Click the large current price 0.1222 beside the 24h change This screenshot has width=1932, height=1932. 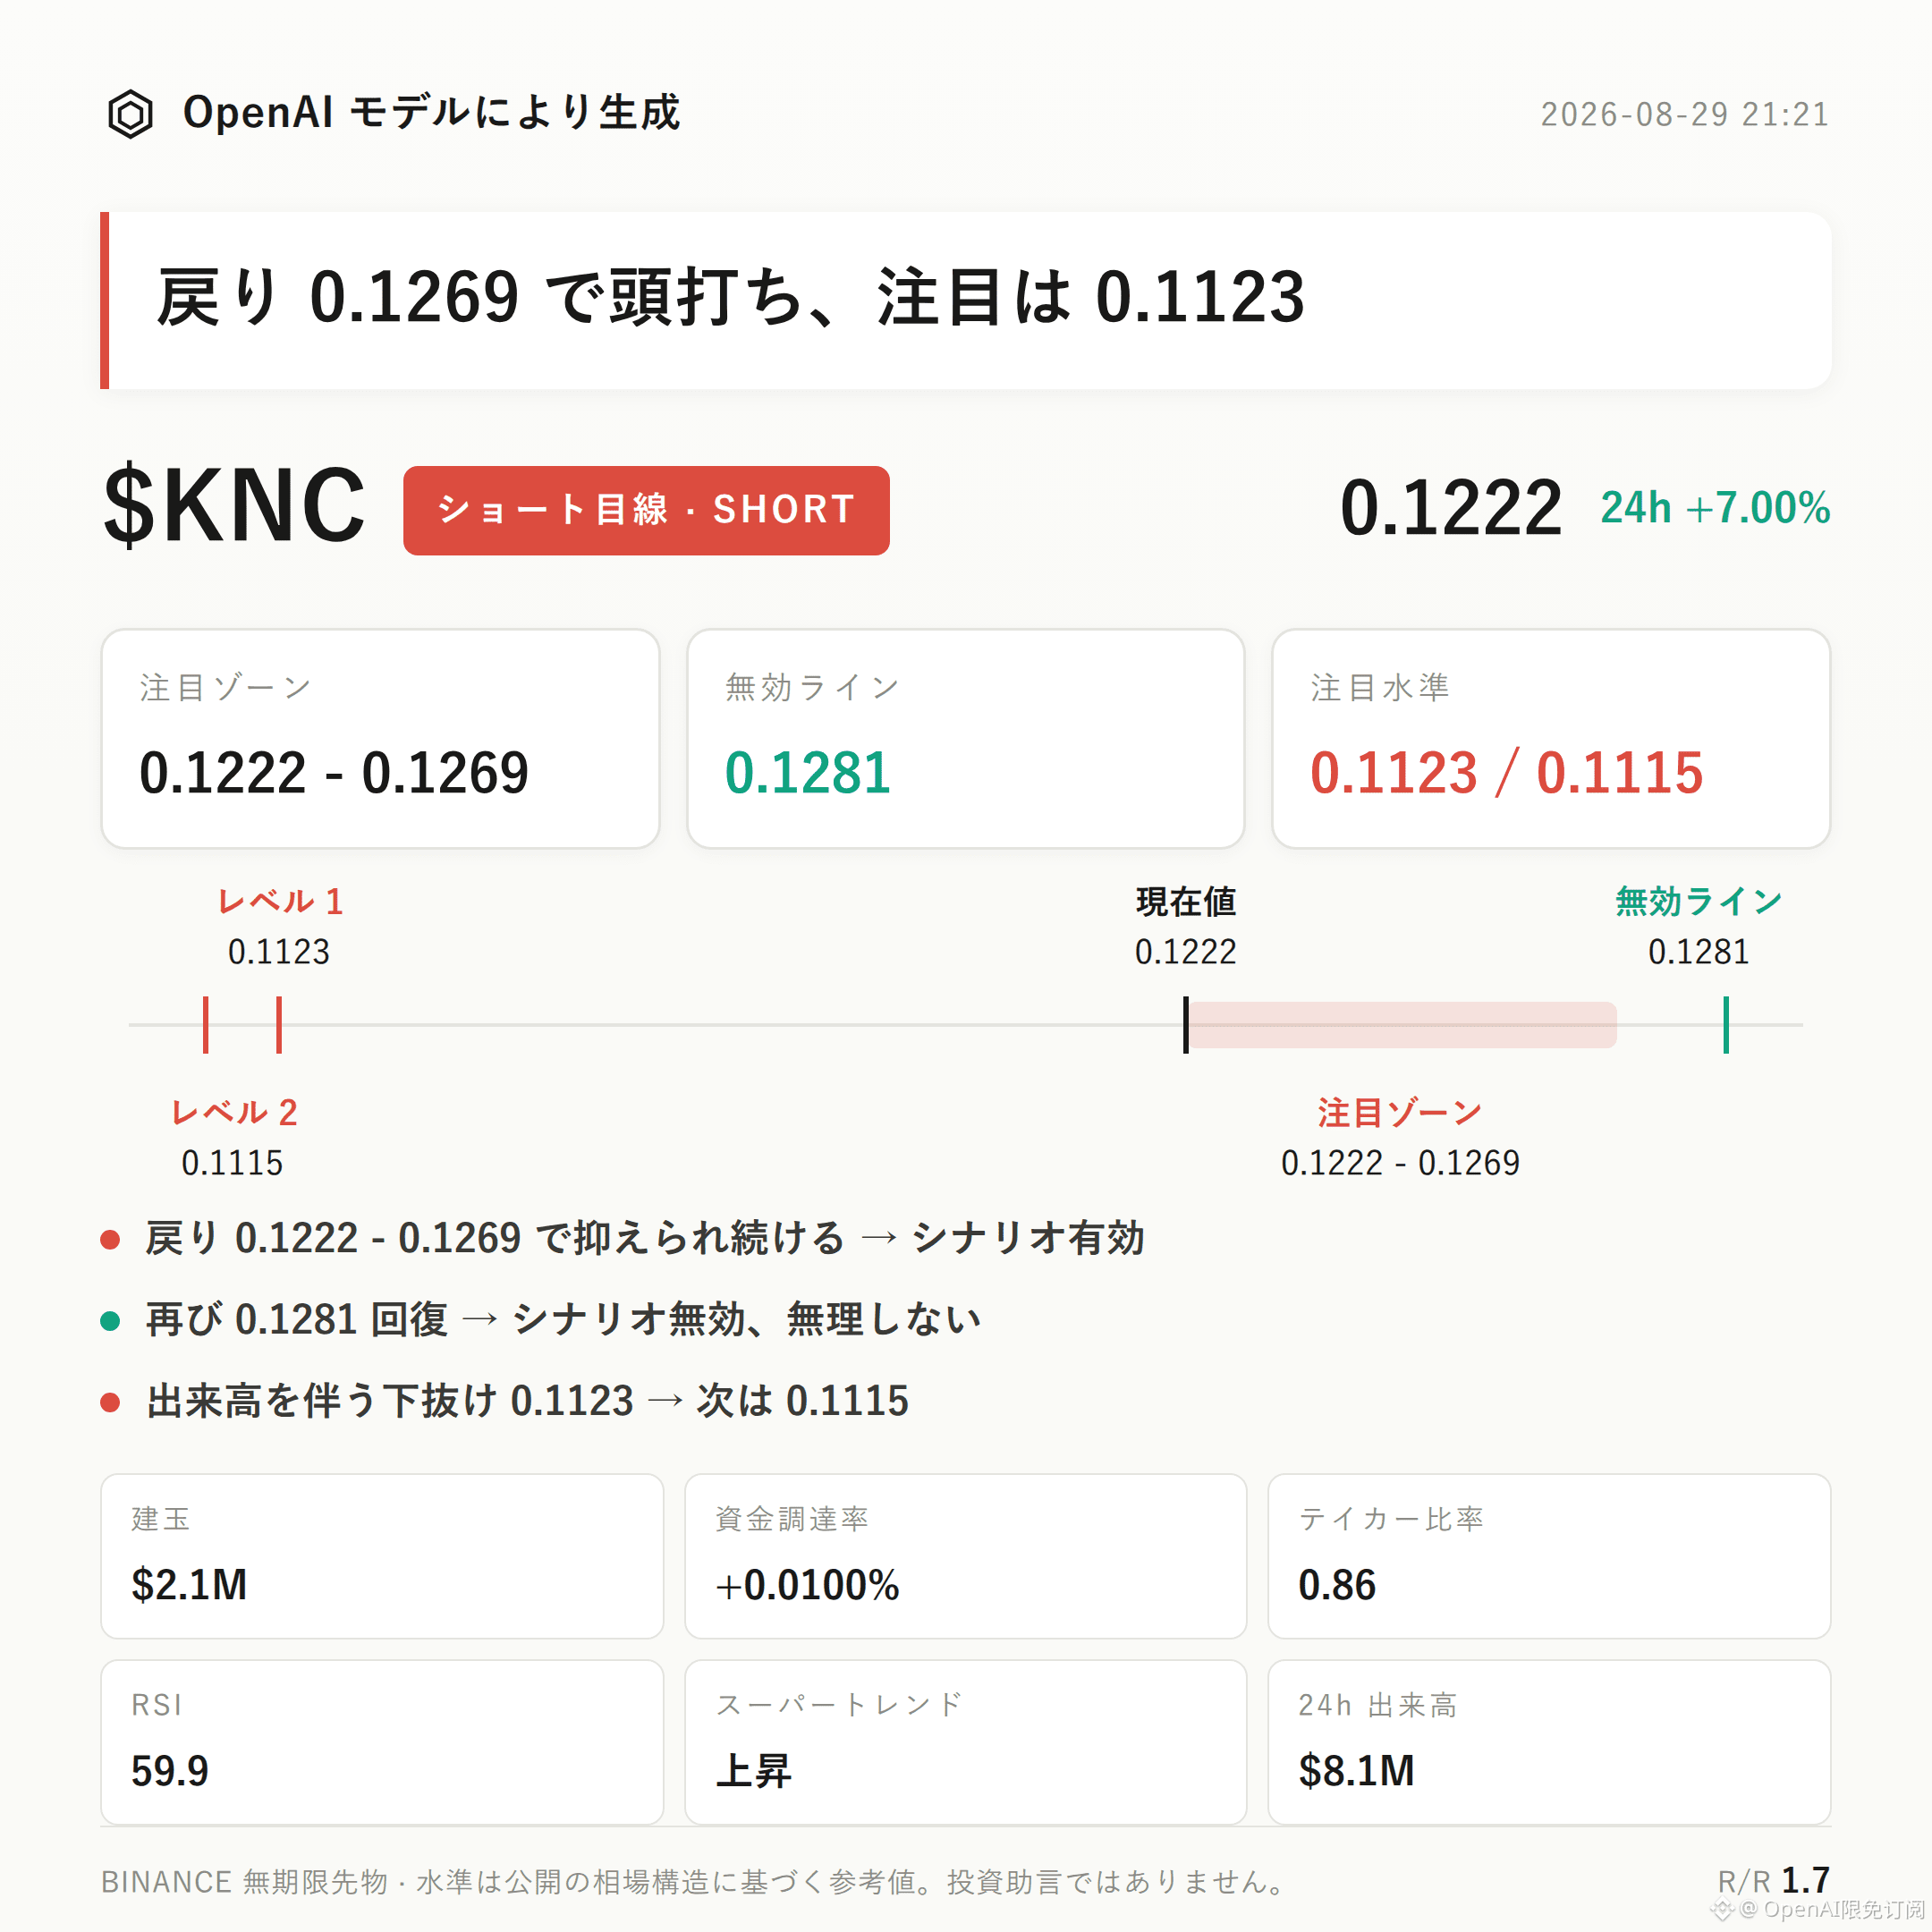(1450, 508)
